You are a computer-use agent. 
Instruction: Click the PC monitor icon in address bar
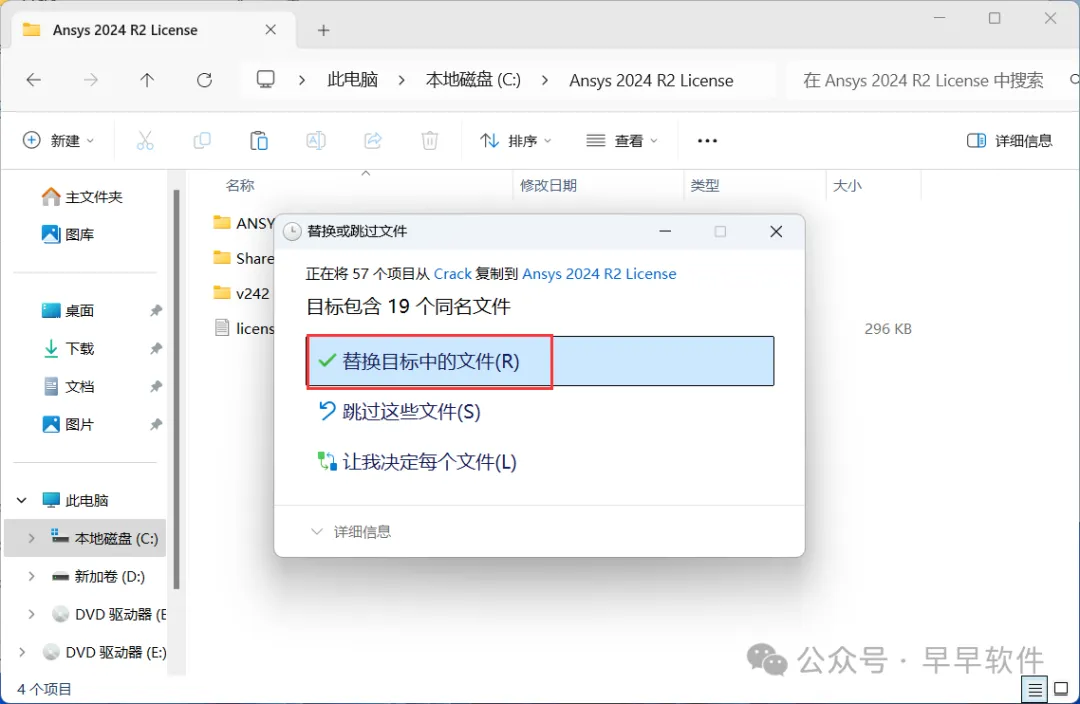pos(265,80)
